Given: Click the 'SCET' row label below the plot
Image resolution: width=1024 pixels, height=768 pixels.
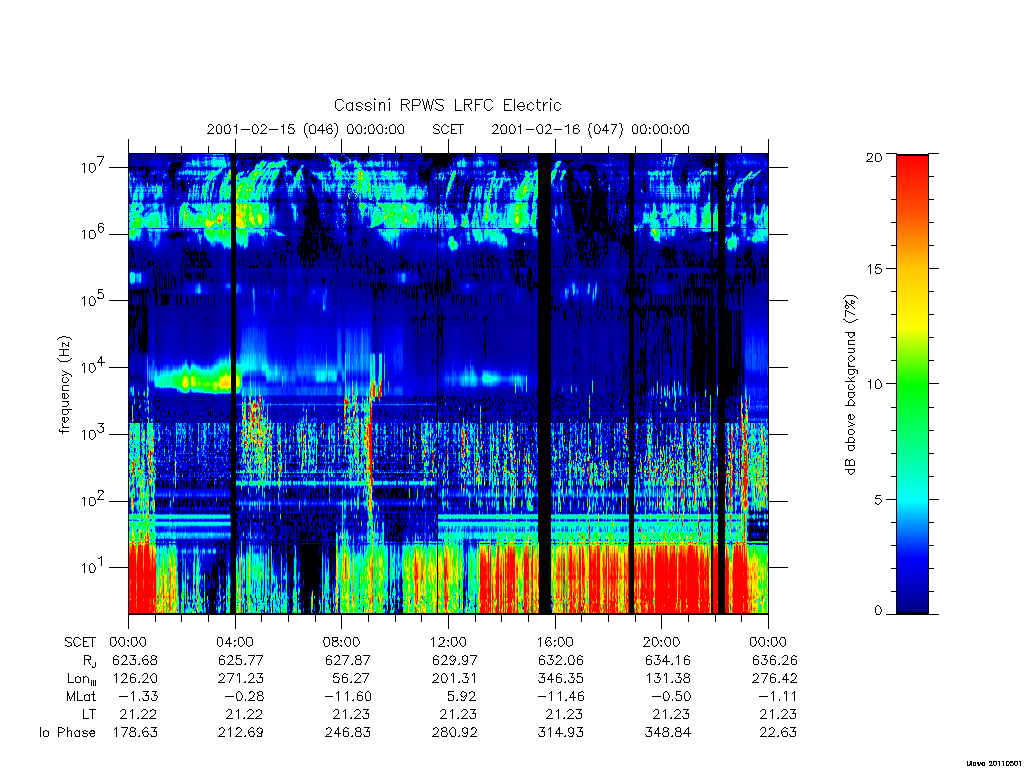Looking at the screenshot, I should point(80,642).
